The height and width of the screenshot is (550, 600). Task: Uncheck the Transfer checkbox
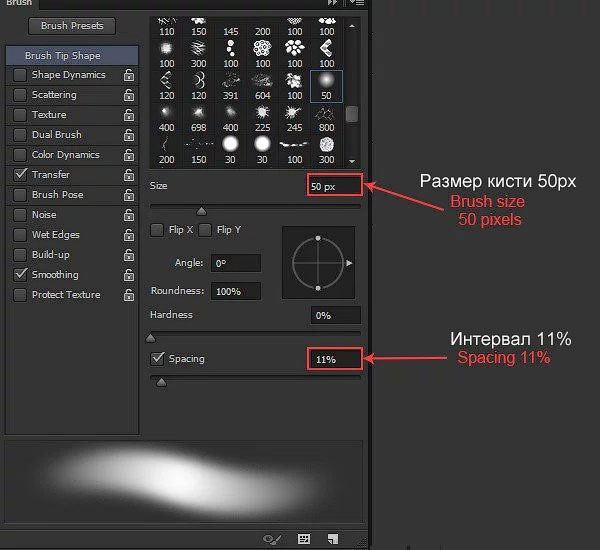(x=20, y=175)
